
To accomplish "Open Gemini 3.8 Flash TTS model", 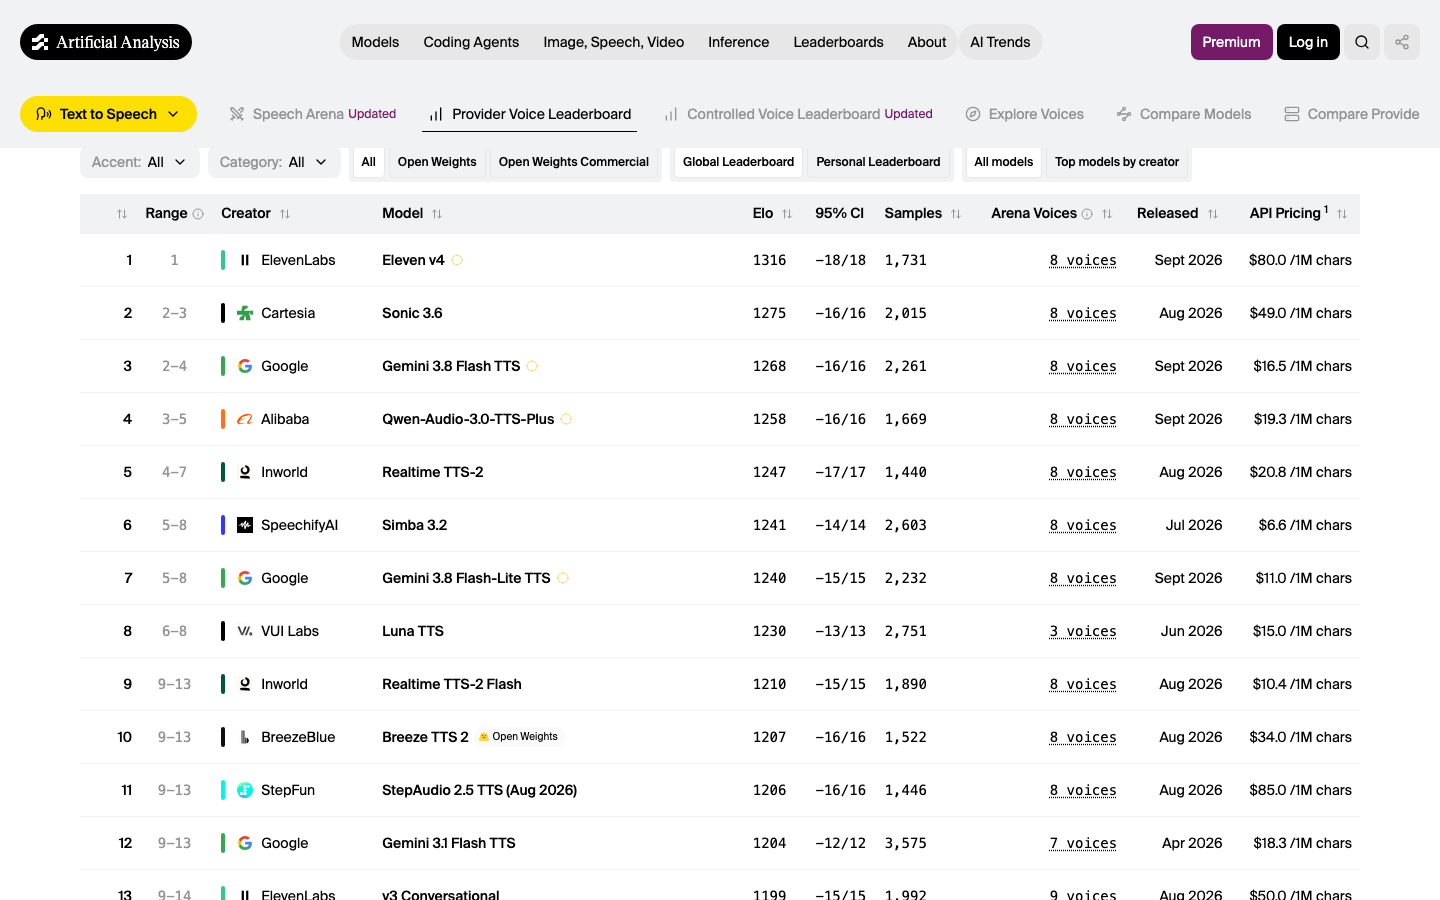I will [x=451, y=366].
